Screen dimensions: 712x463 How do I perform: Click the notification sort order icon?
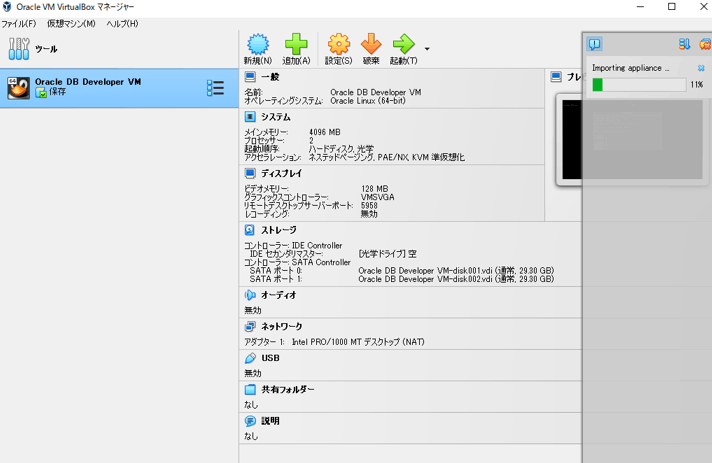[684, 44]
